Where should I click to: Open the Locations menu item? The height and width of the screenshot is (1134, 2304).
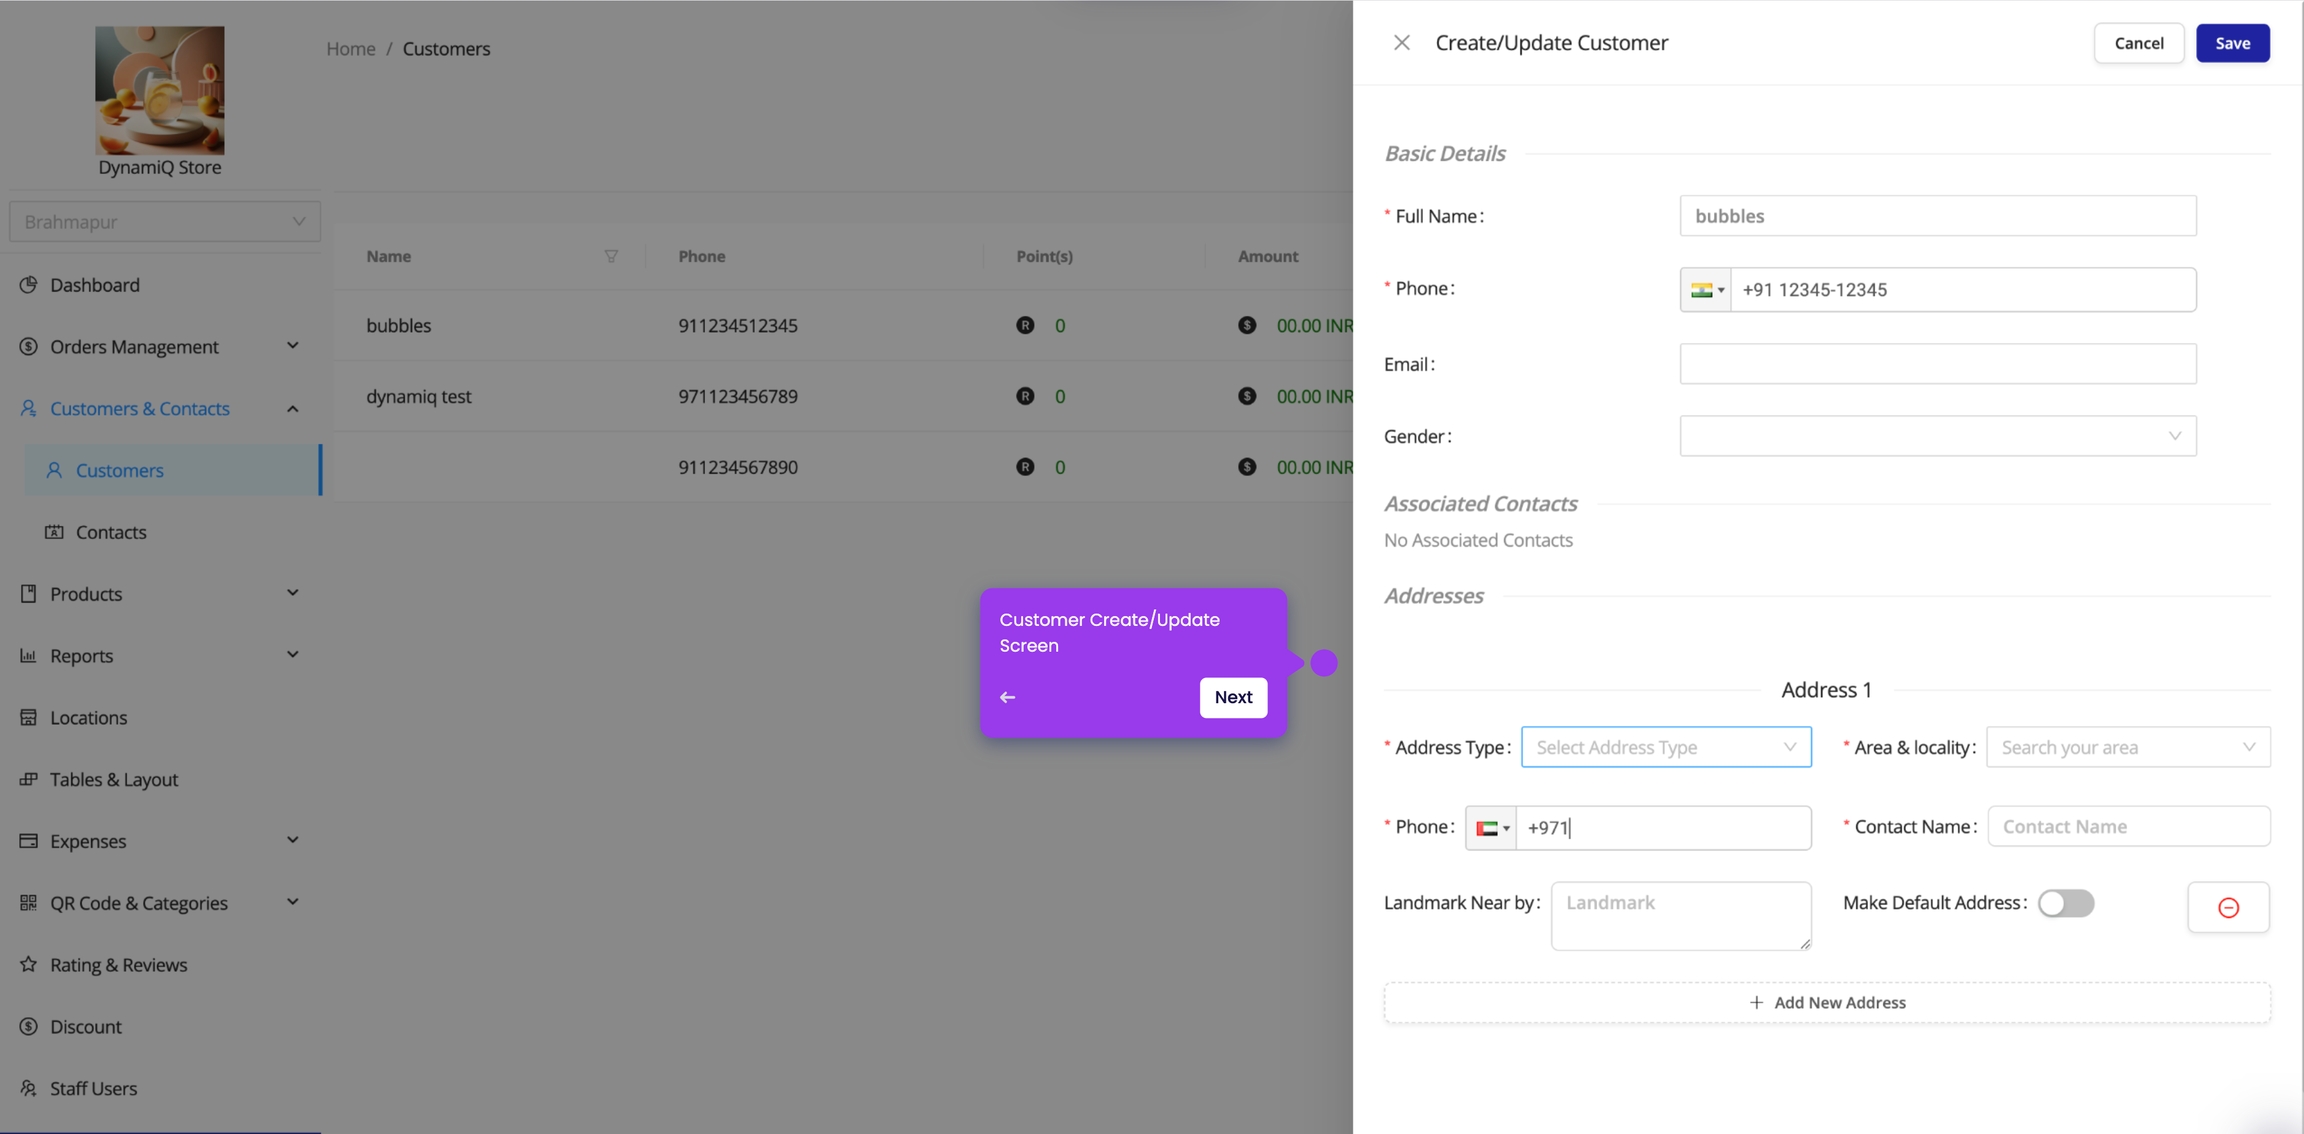click(x=88, y=717)
